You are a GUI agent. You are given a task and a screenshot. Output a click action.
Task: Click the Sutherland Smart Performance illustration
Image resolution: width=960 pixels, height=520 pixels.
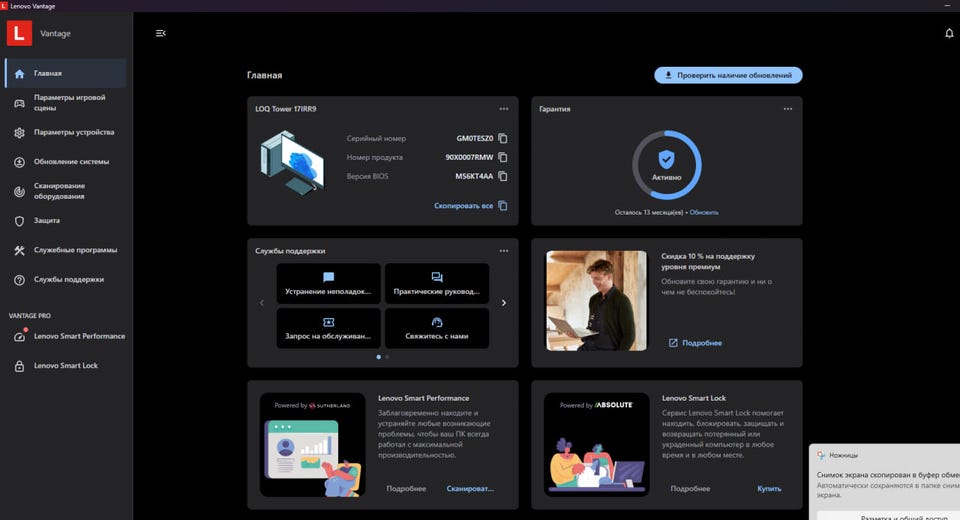click(x=313, y=445)
